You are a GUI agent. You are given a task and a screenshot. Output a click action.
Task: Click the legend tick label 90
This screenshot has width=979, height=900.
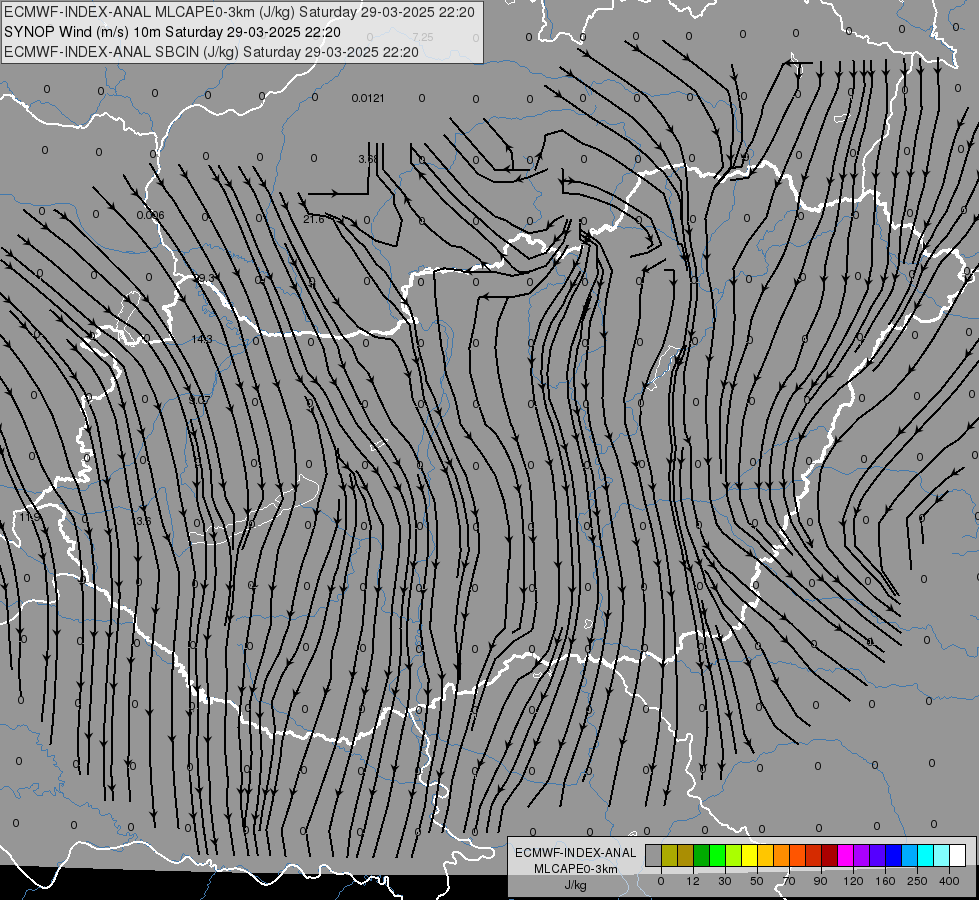820,882
